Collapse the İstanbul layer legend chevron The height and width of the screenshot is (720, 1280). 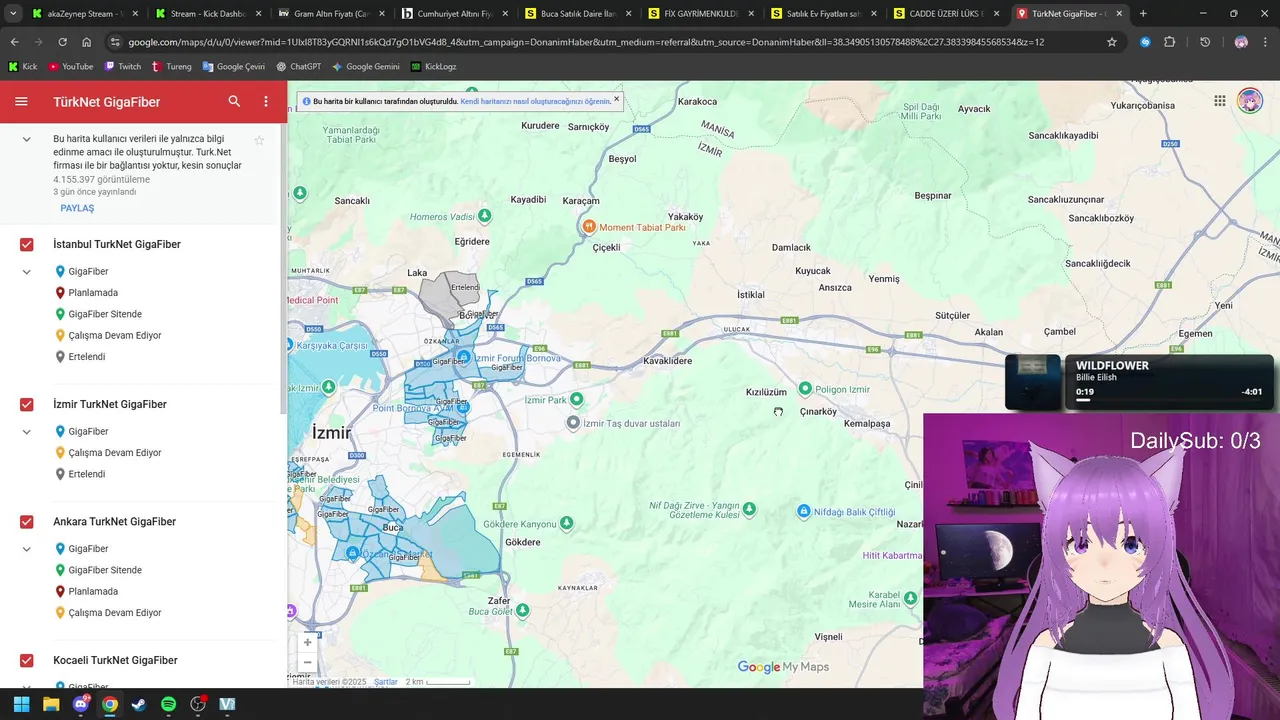(x=27, y=272)
